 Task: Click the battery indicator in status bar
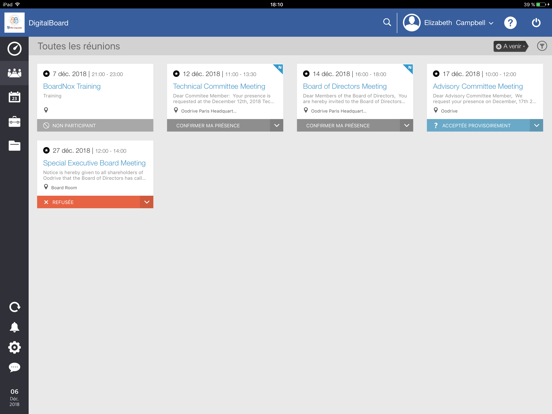541,4
